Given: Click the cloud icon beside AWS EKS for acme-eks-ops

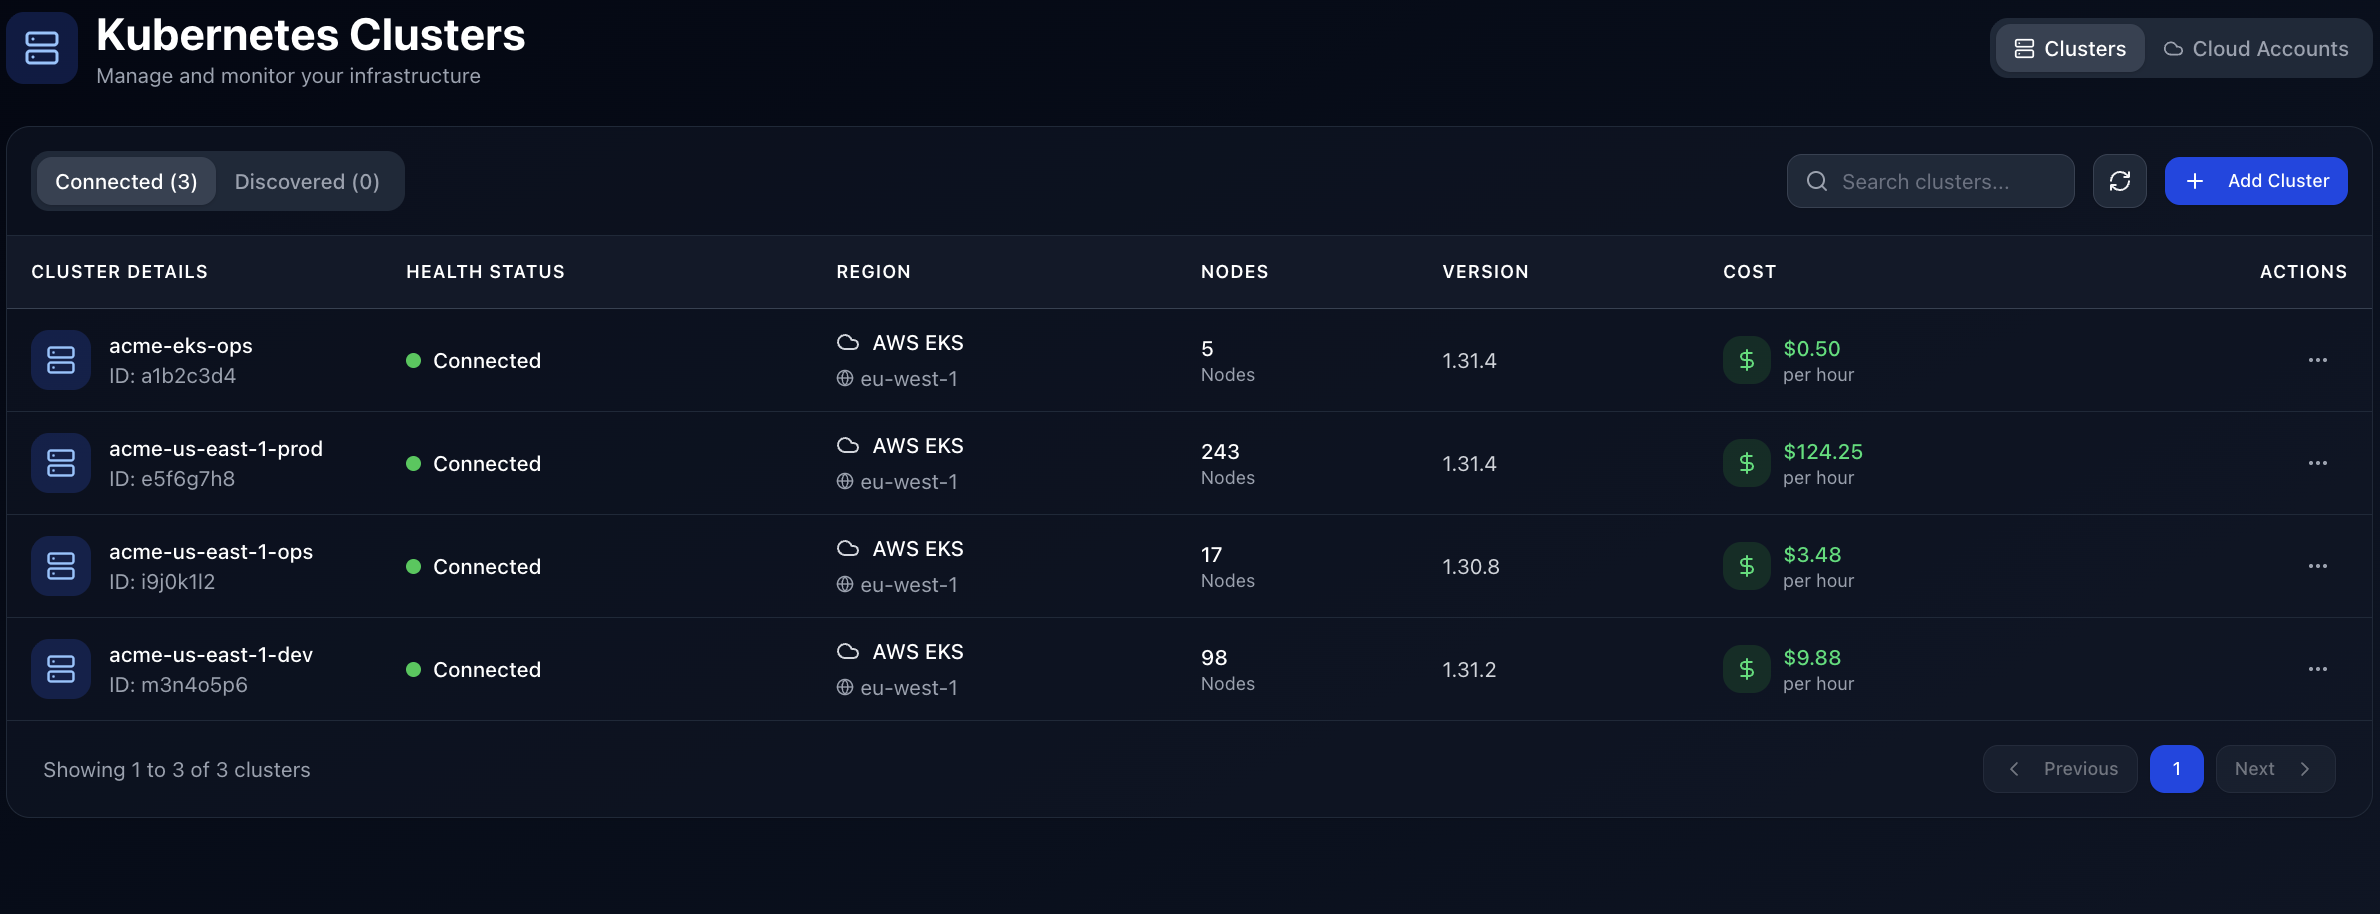Looking at the screenshot, I should [x=848, y=343].
